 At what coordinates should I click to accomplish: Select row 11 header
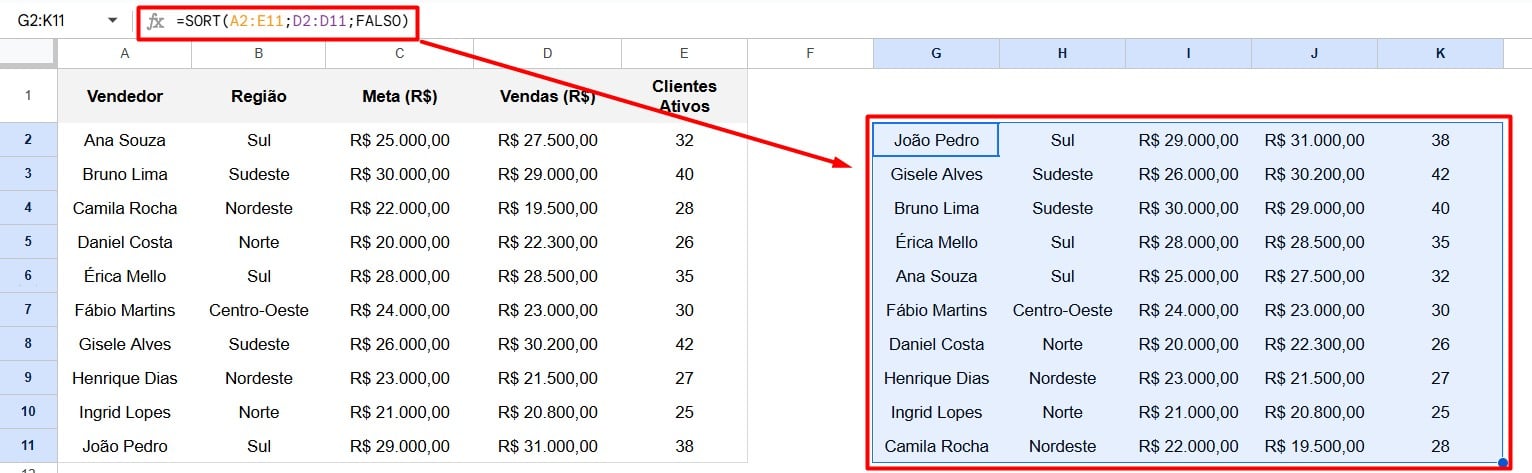click(28, 446)
